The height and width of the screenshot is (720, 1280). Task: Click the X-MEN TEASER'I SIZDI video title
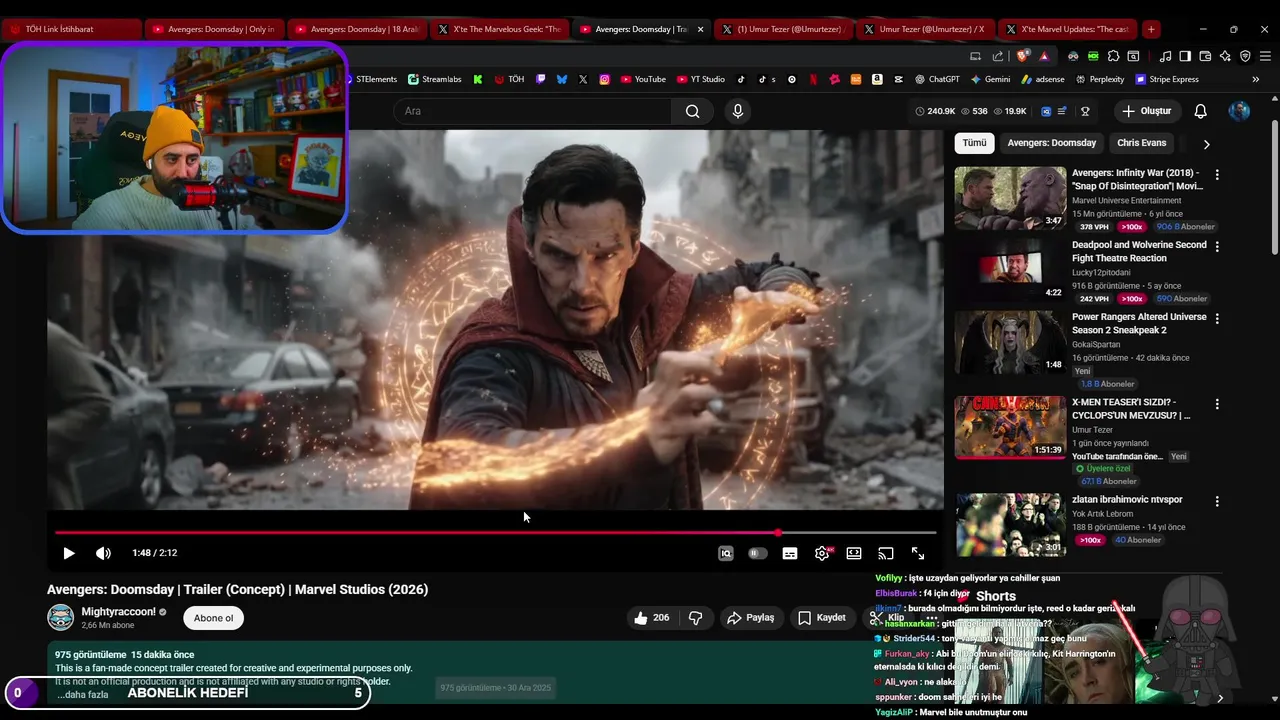coord(1131,408)
